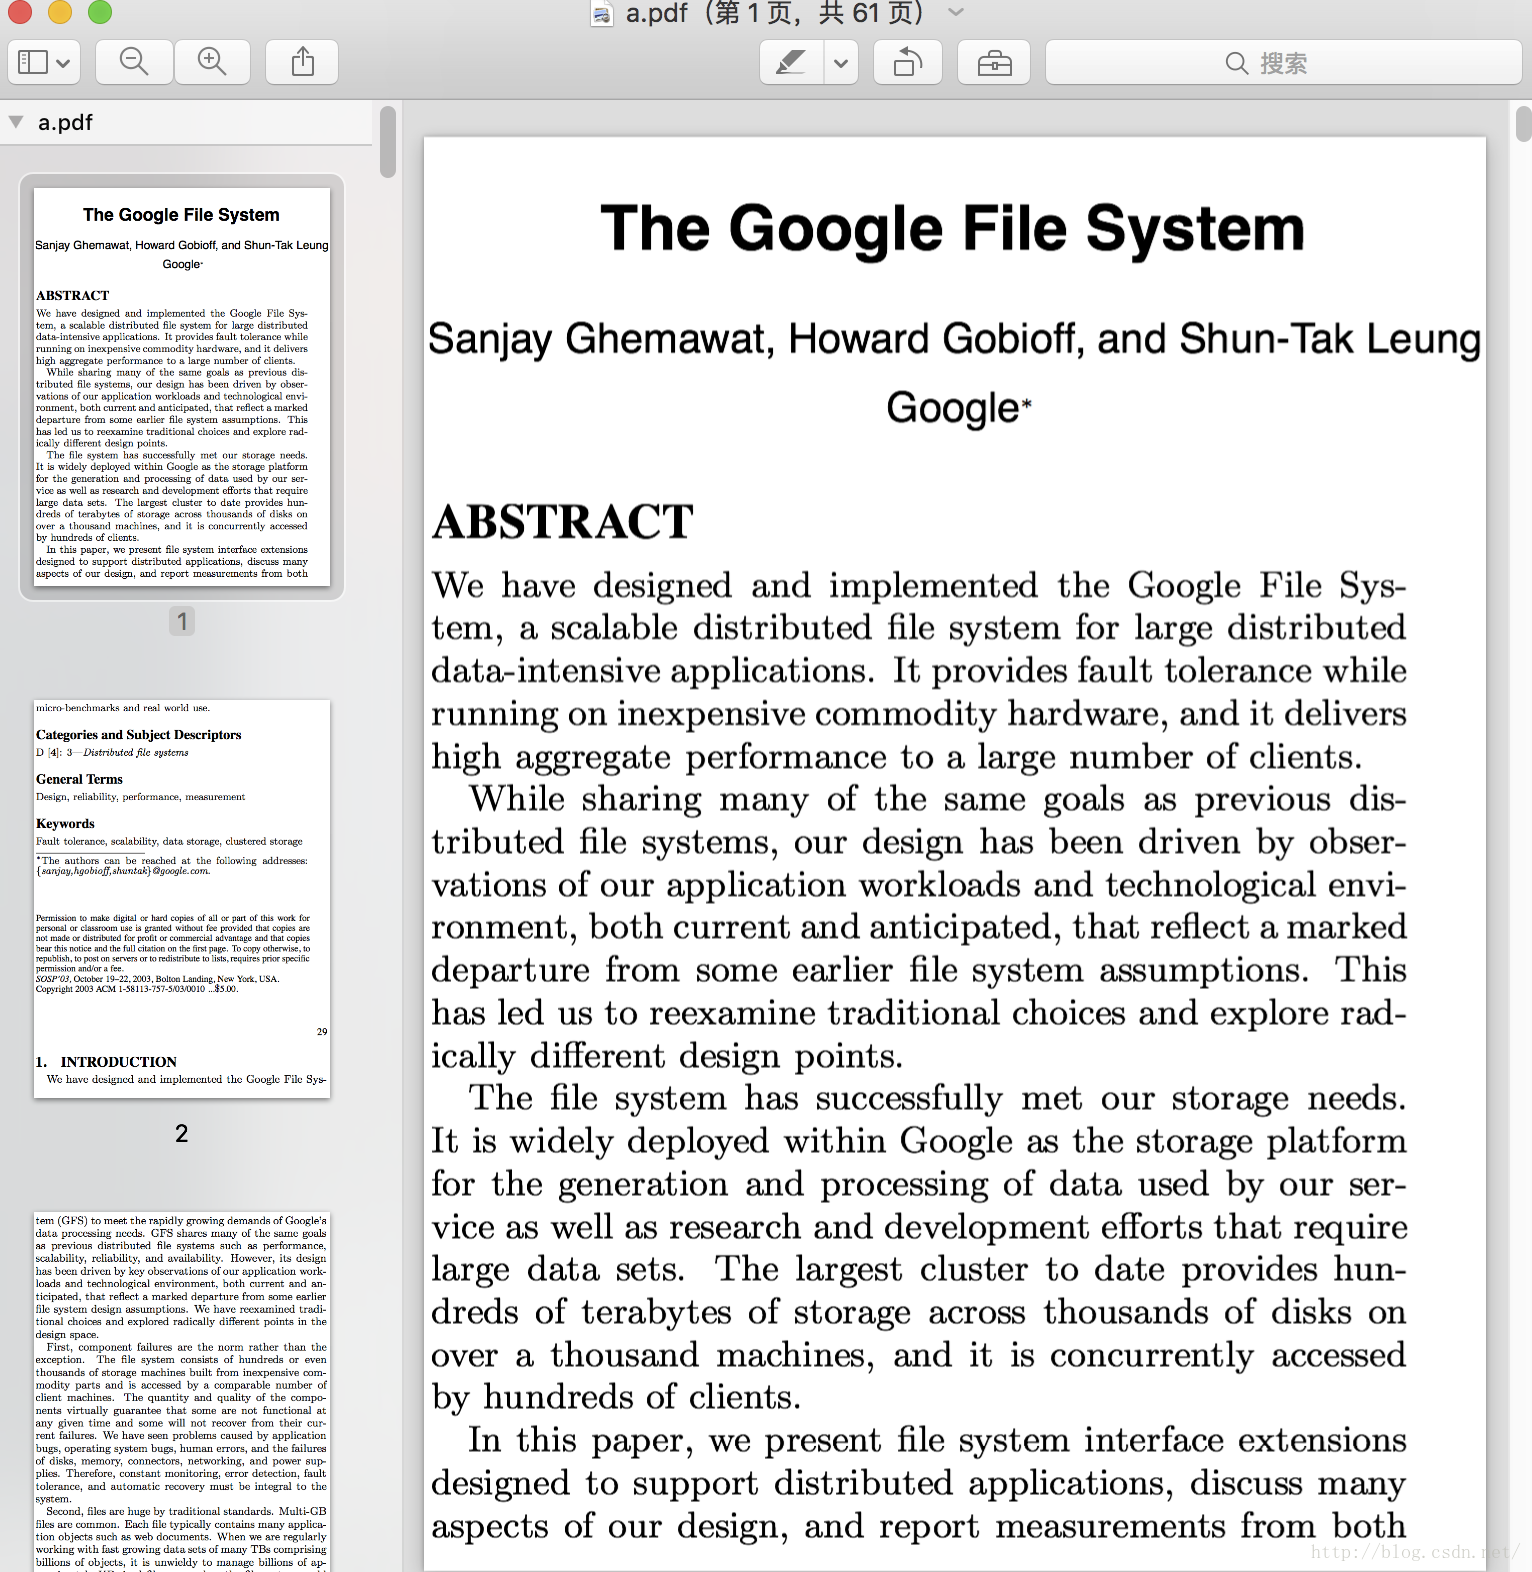Click the main document vertical scrollbar
The width and height of the screenshot is (1532, 1572).
1523,124
